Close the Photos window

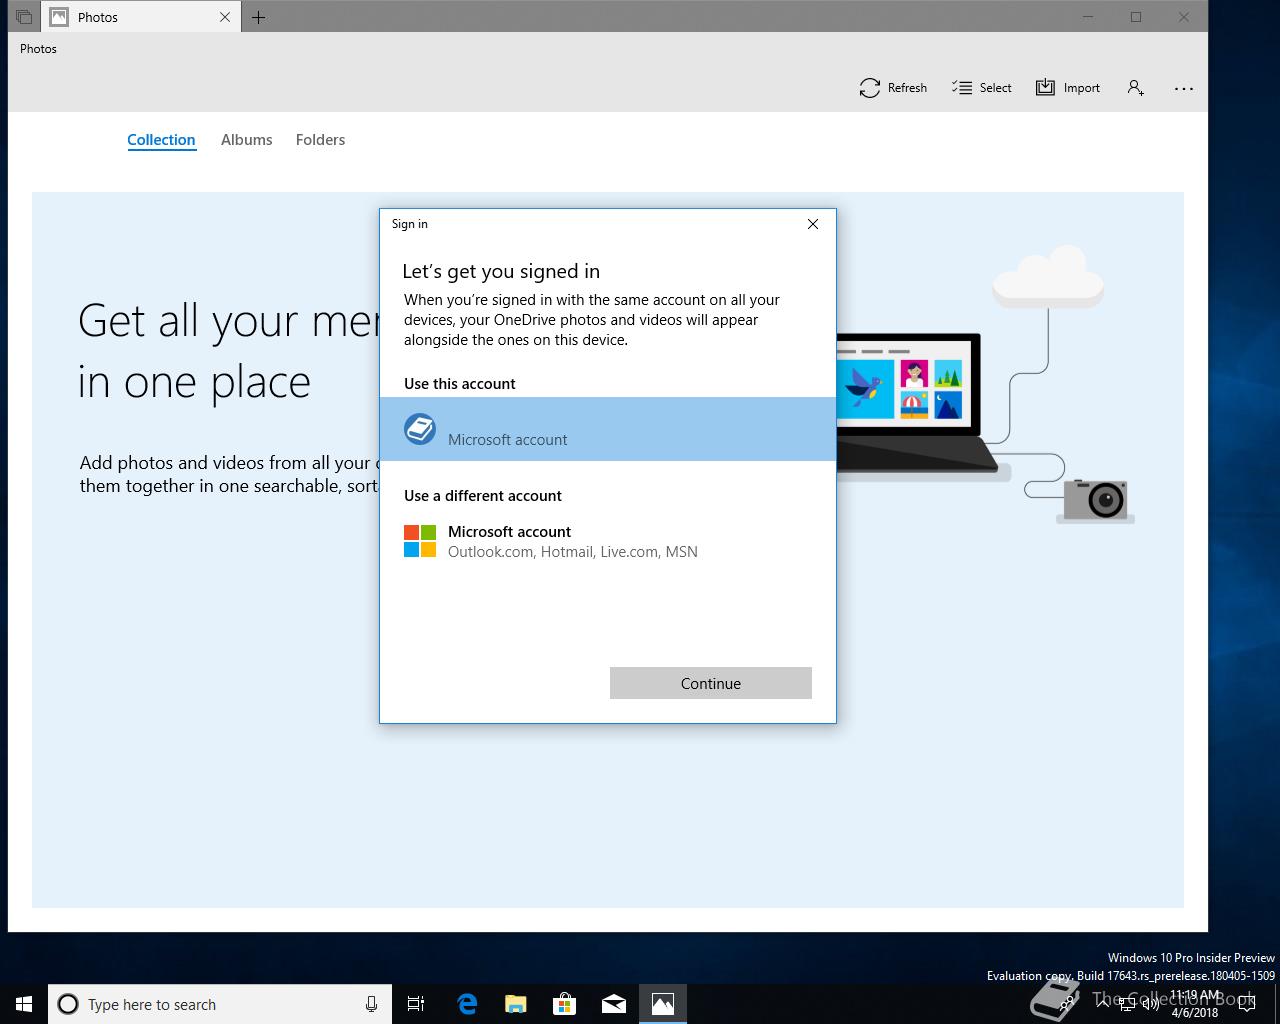click(x=1184, y=17)
